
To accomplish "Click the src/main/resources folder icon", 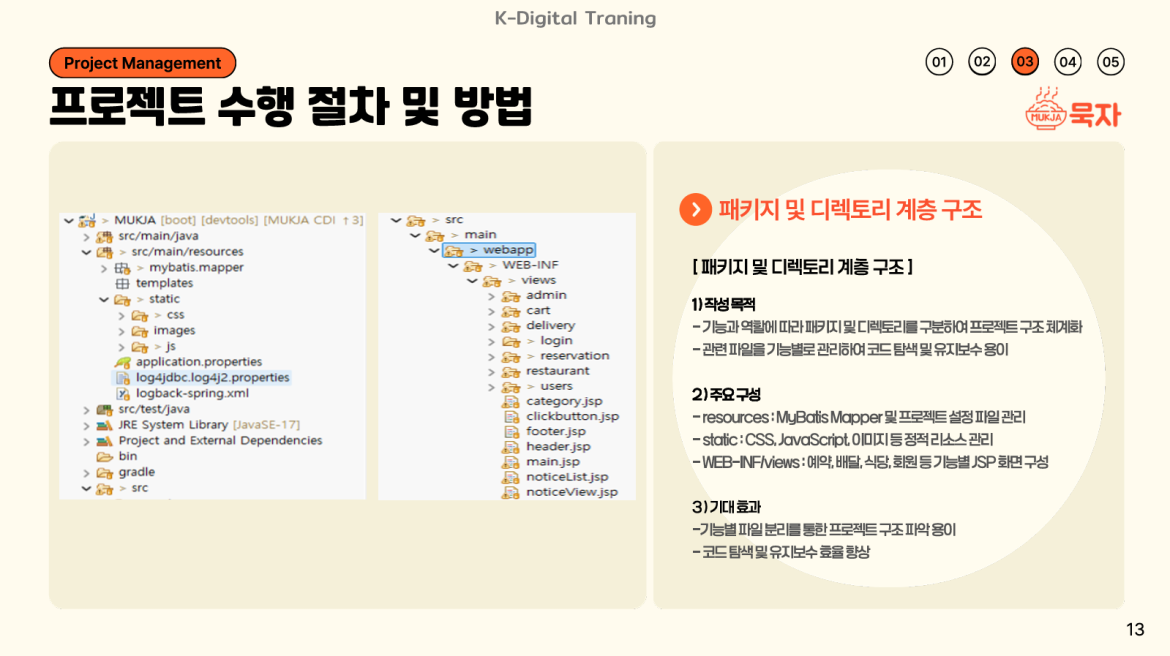I will point(104,252).
